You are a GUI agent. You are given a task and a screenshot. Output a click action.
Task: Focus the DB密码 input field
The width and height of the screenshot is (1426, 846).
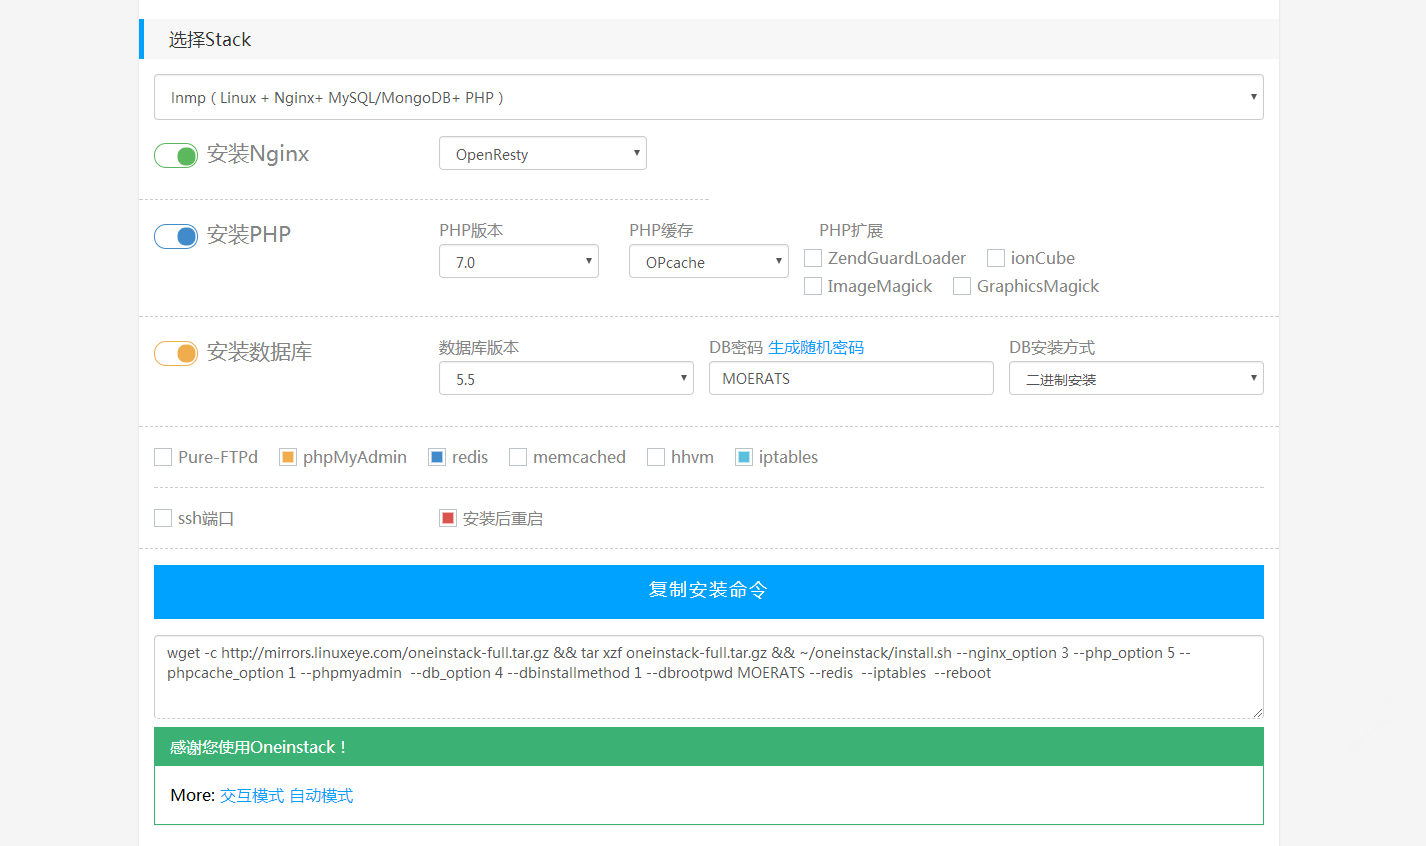tap(851, 378)
